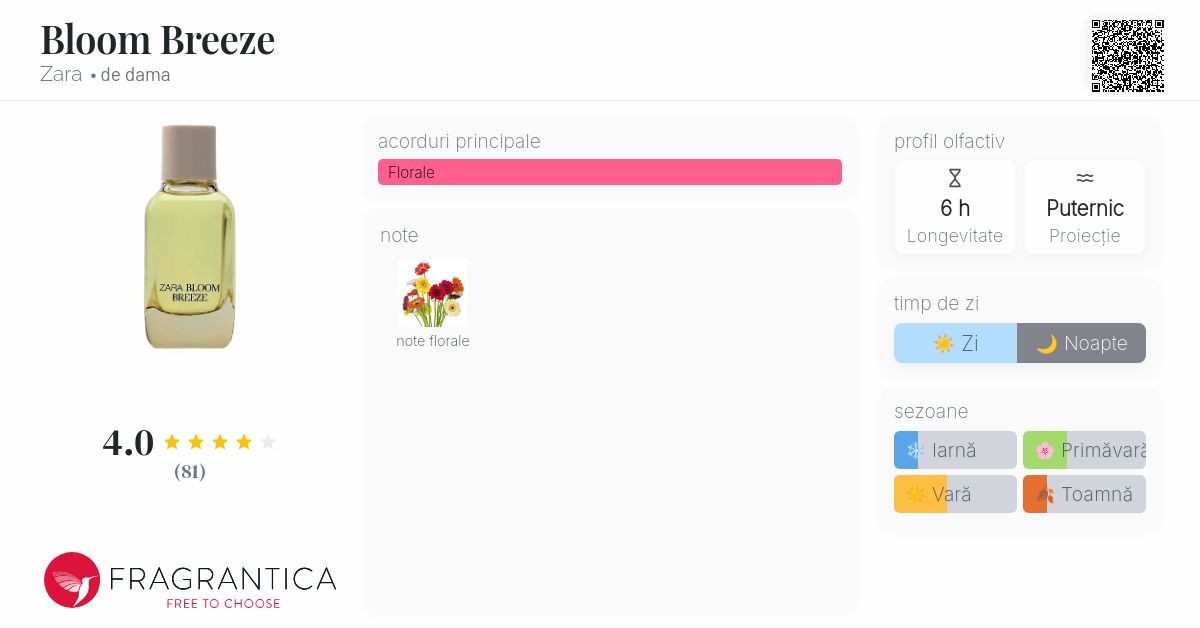Click the sun Vară icon
This screenshot has height=628, width=1200.
point(916,495)
